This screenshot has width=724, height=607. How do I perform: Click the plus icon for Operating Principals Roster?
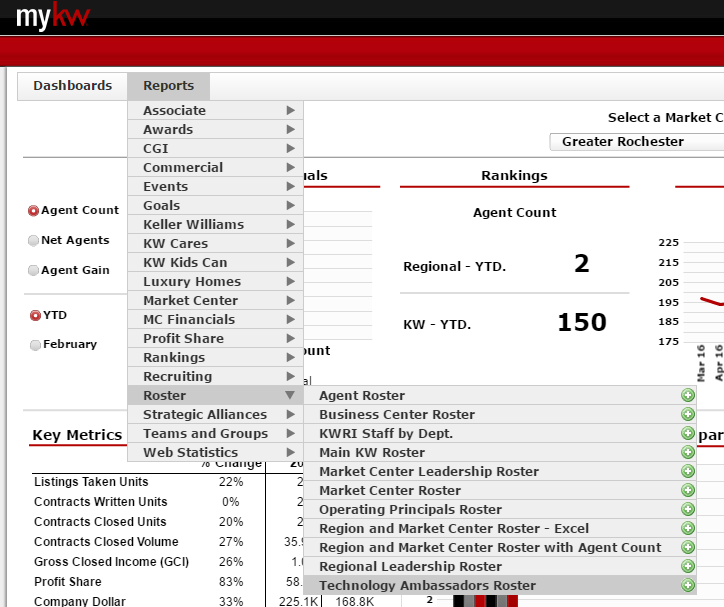pos(688,509)
